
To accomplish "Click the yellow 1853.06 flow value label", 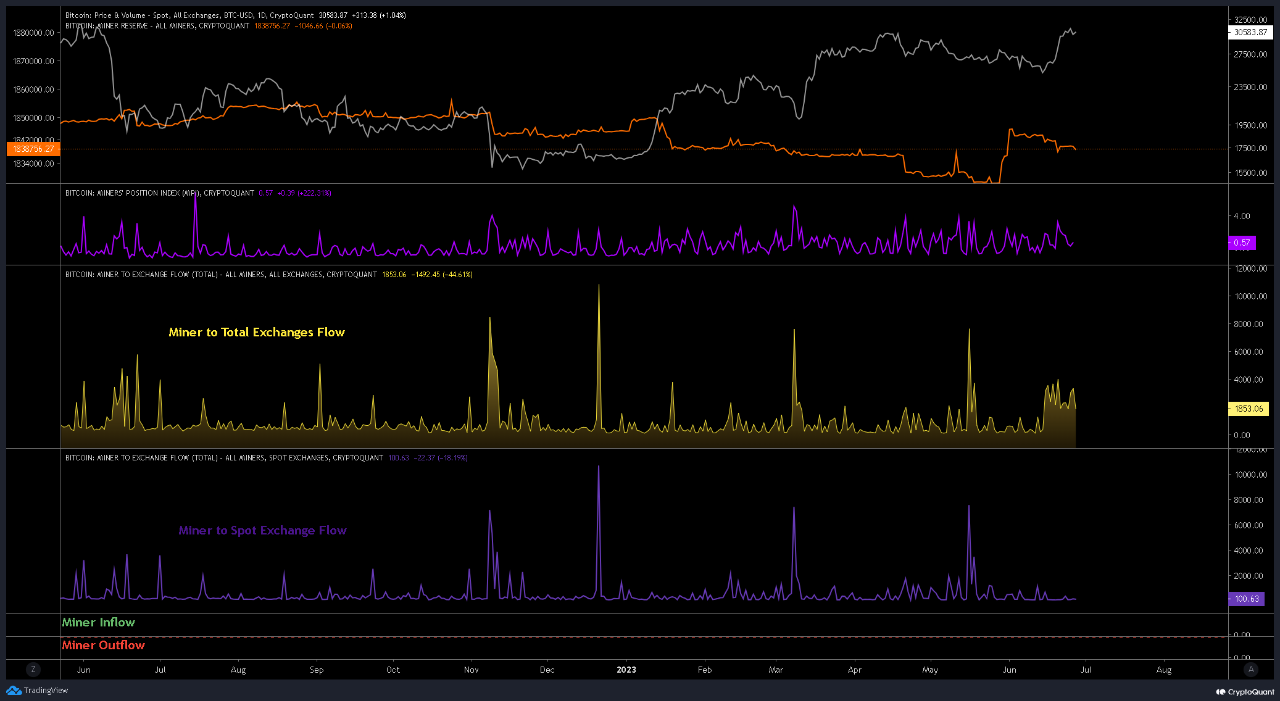I will point(1251,408).
